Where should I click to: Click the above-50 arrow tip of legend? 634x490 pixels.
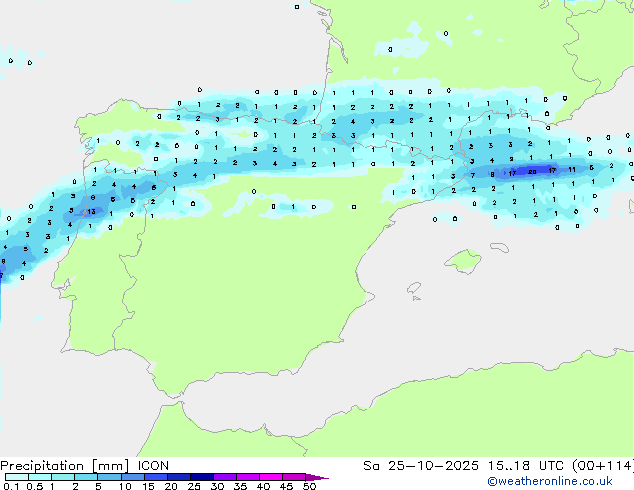(317, 477)
